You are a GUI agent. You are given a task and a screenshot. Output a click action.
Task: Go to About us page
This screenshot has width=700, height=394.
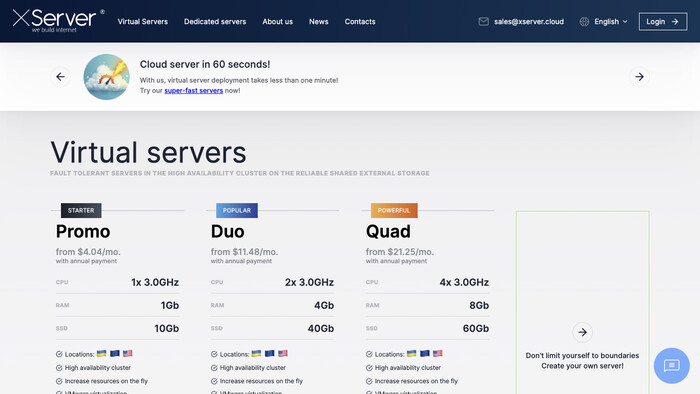tap(277, 21)
